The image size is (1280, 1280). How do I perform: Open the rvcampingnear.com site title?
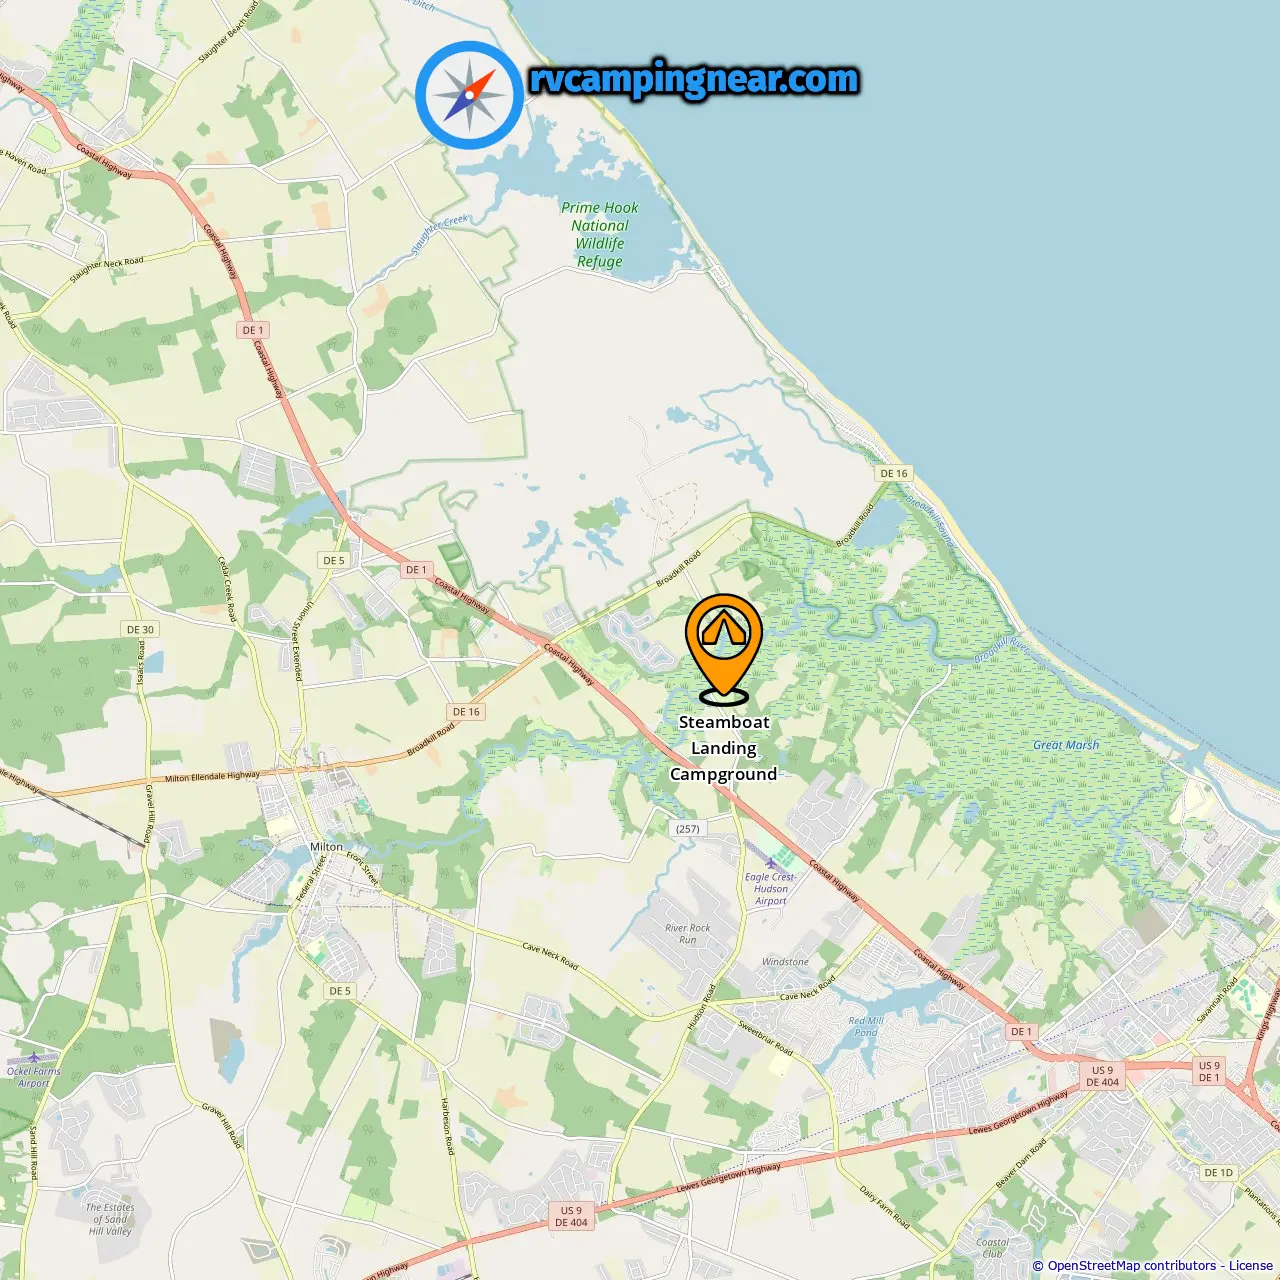pos(694,80)
